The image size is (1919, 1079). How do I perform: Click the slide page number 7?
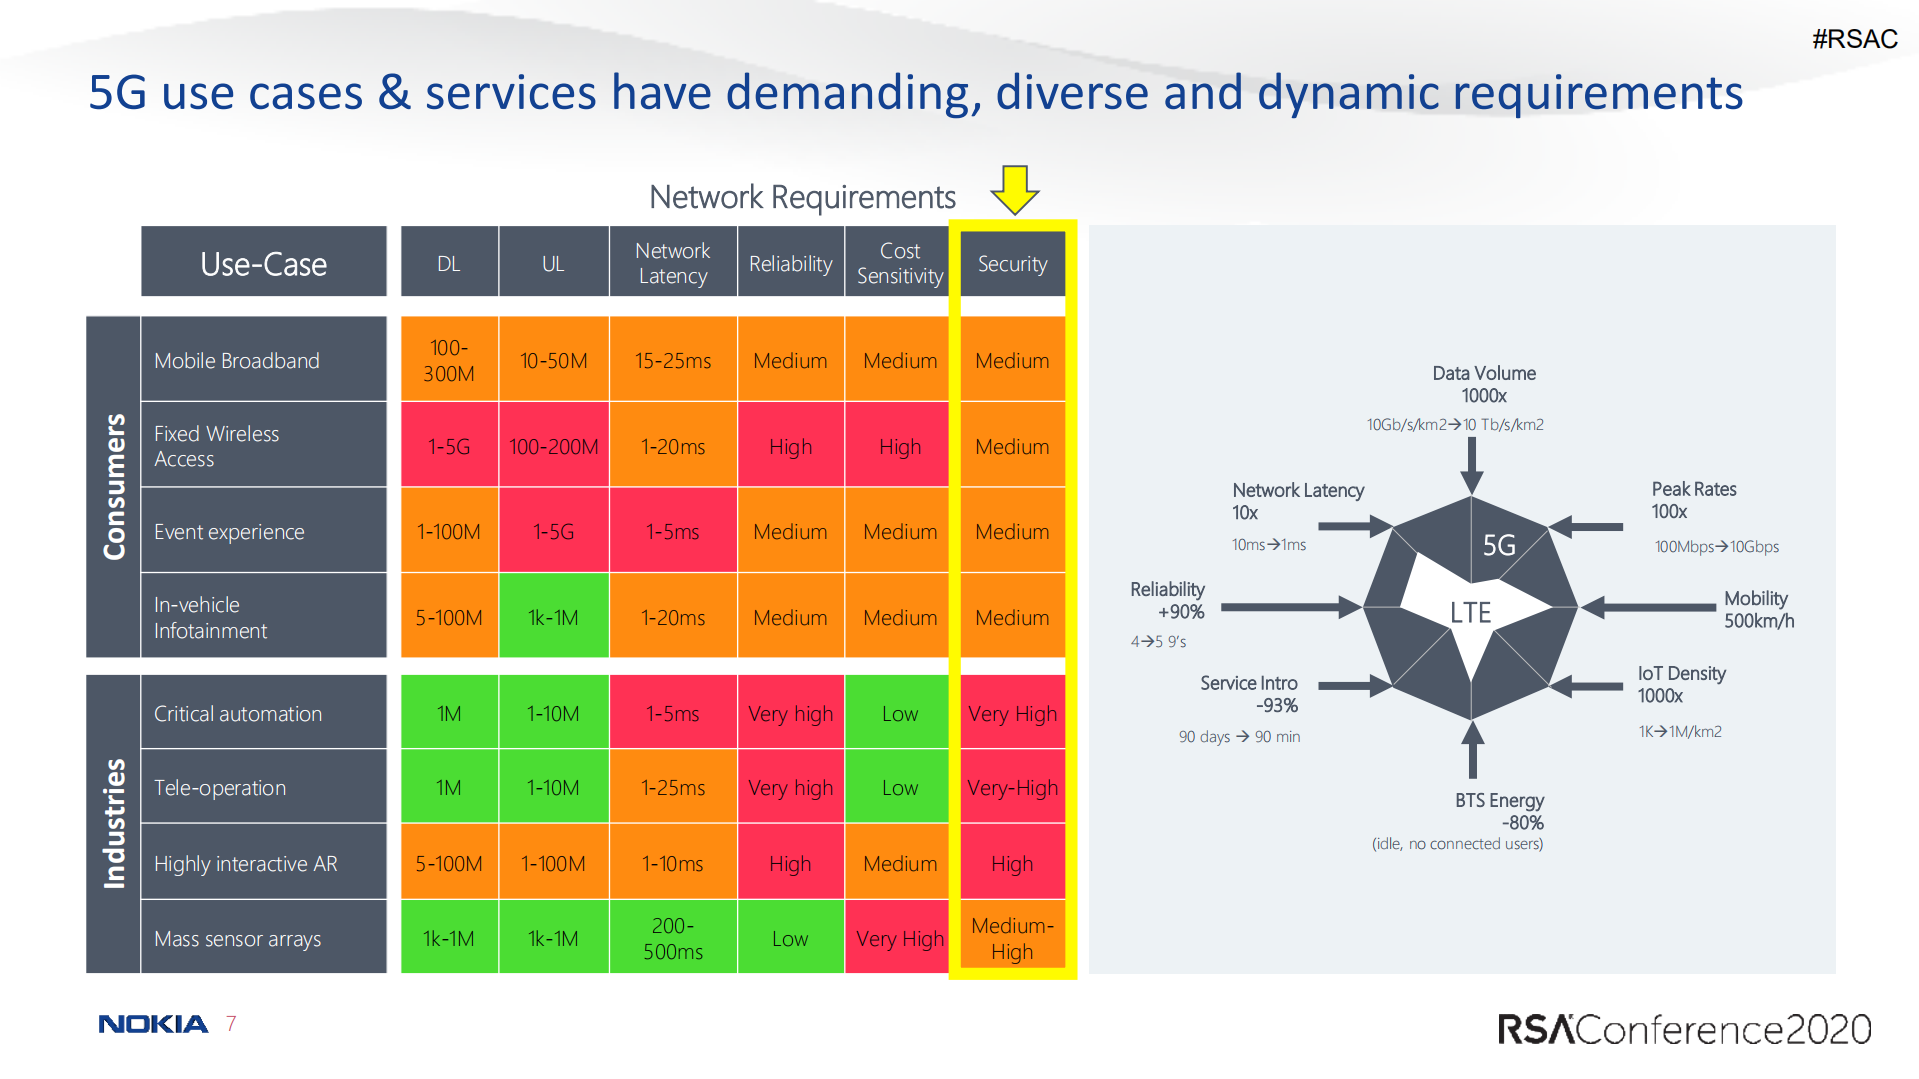pyautogui.click(x=231, y=1023)
